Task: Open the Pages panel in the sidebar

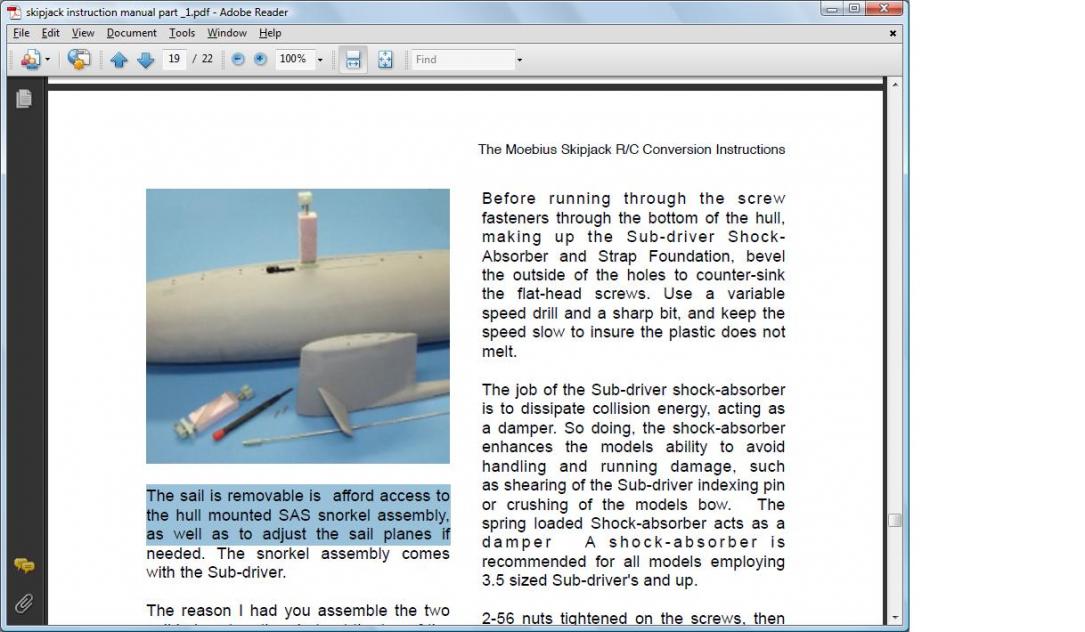Action: [x=24, y=98]
